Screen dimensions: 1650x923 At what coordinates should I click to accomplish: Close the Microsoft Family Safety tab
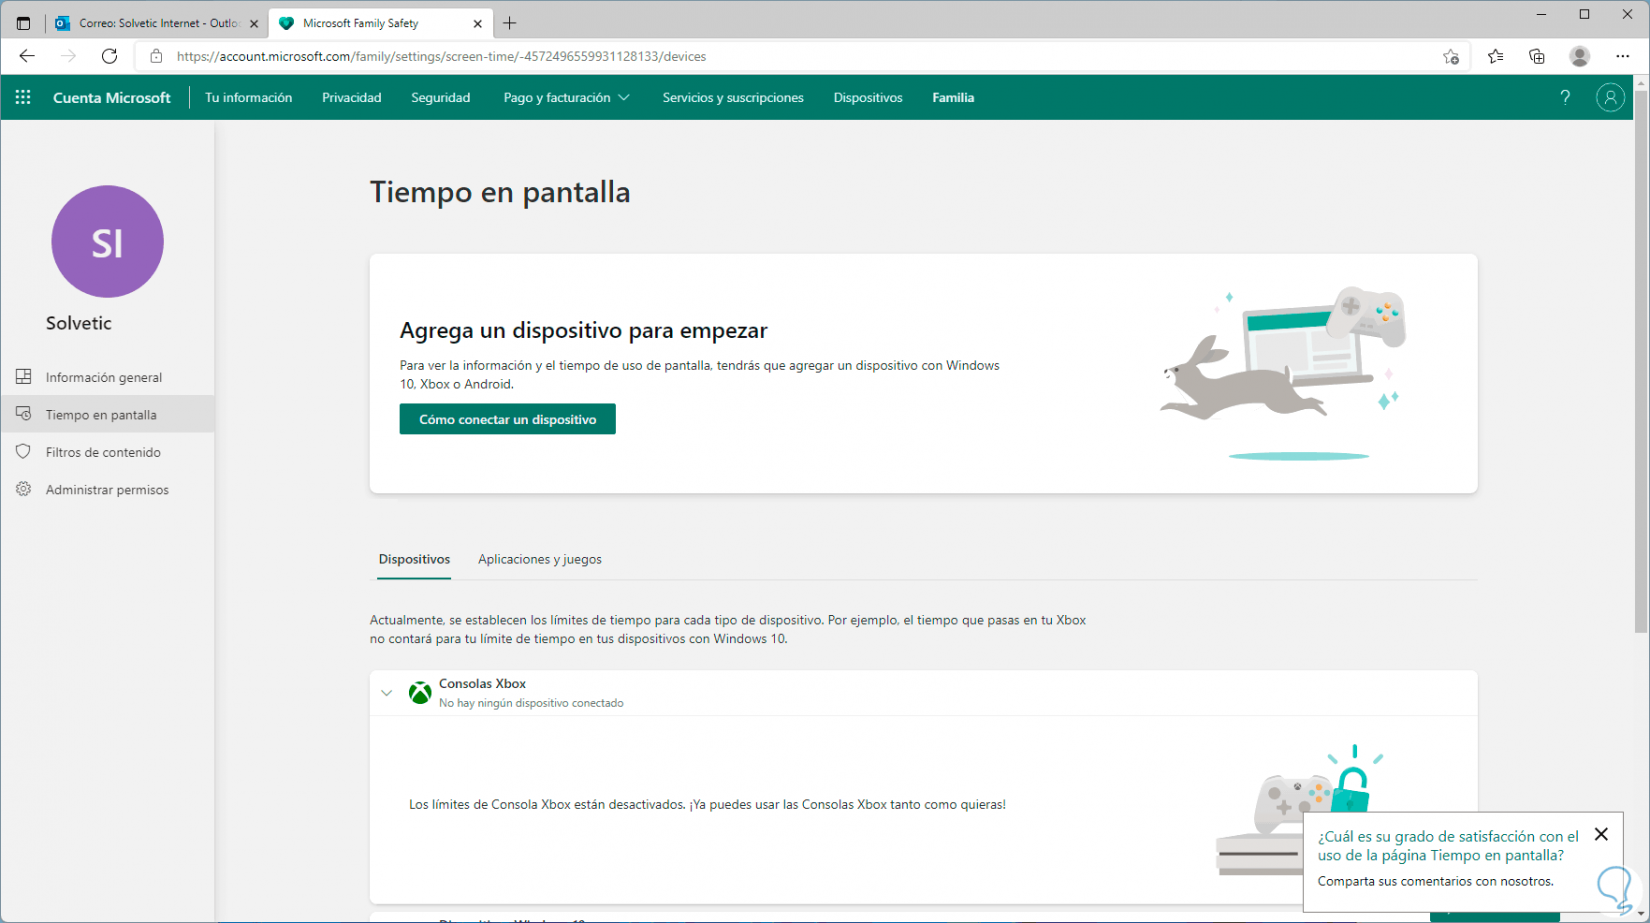tap(477, 23)
